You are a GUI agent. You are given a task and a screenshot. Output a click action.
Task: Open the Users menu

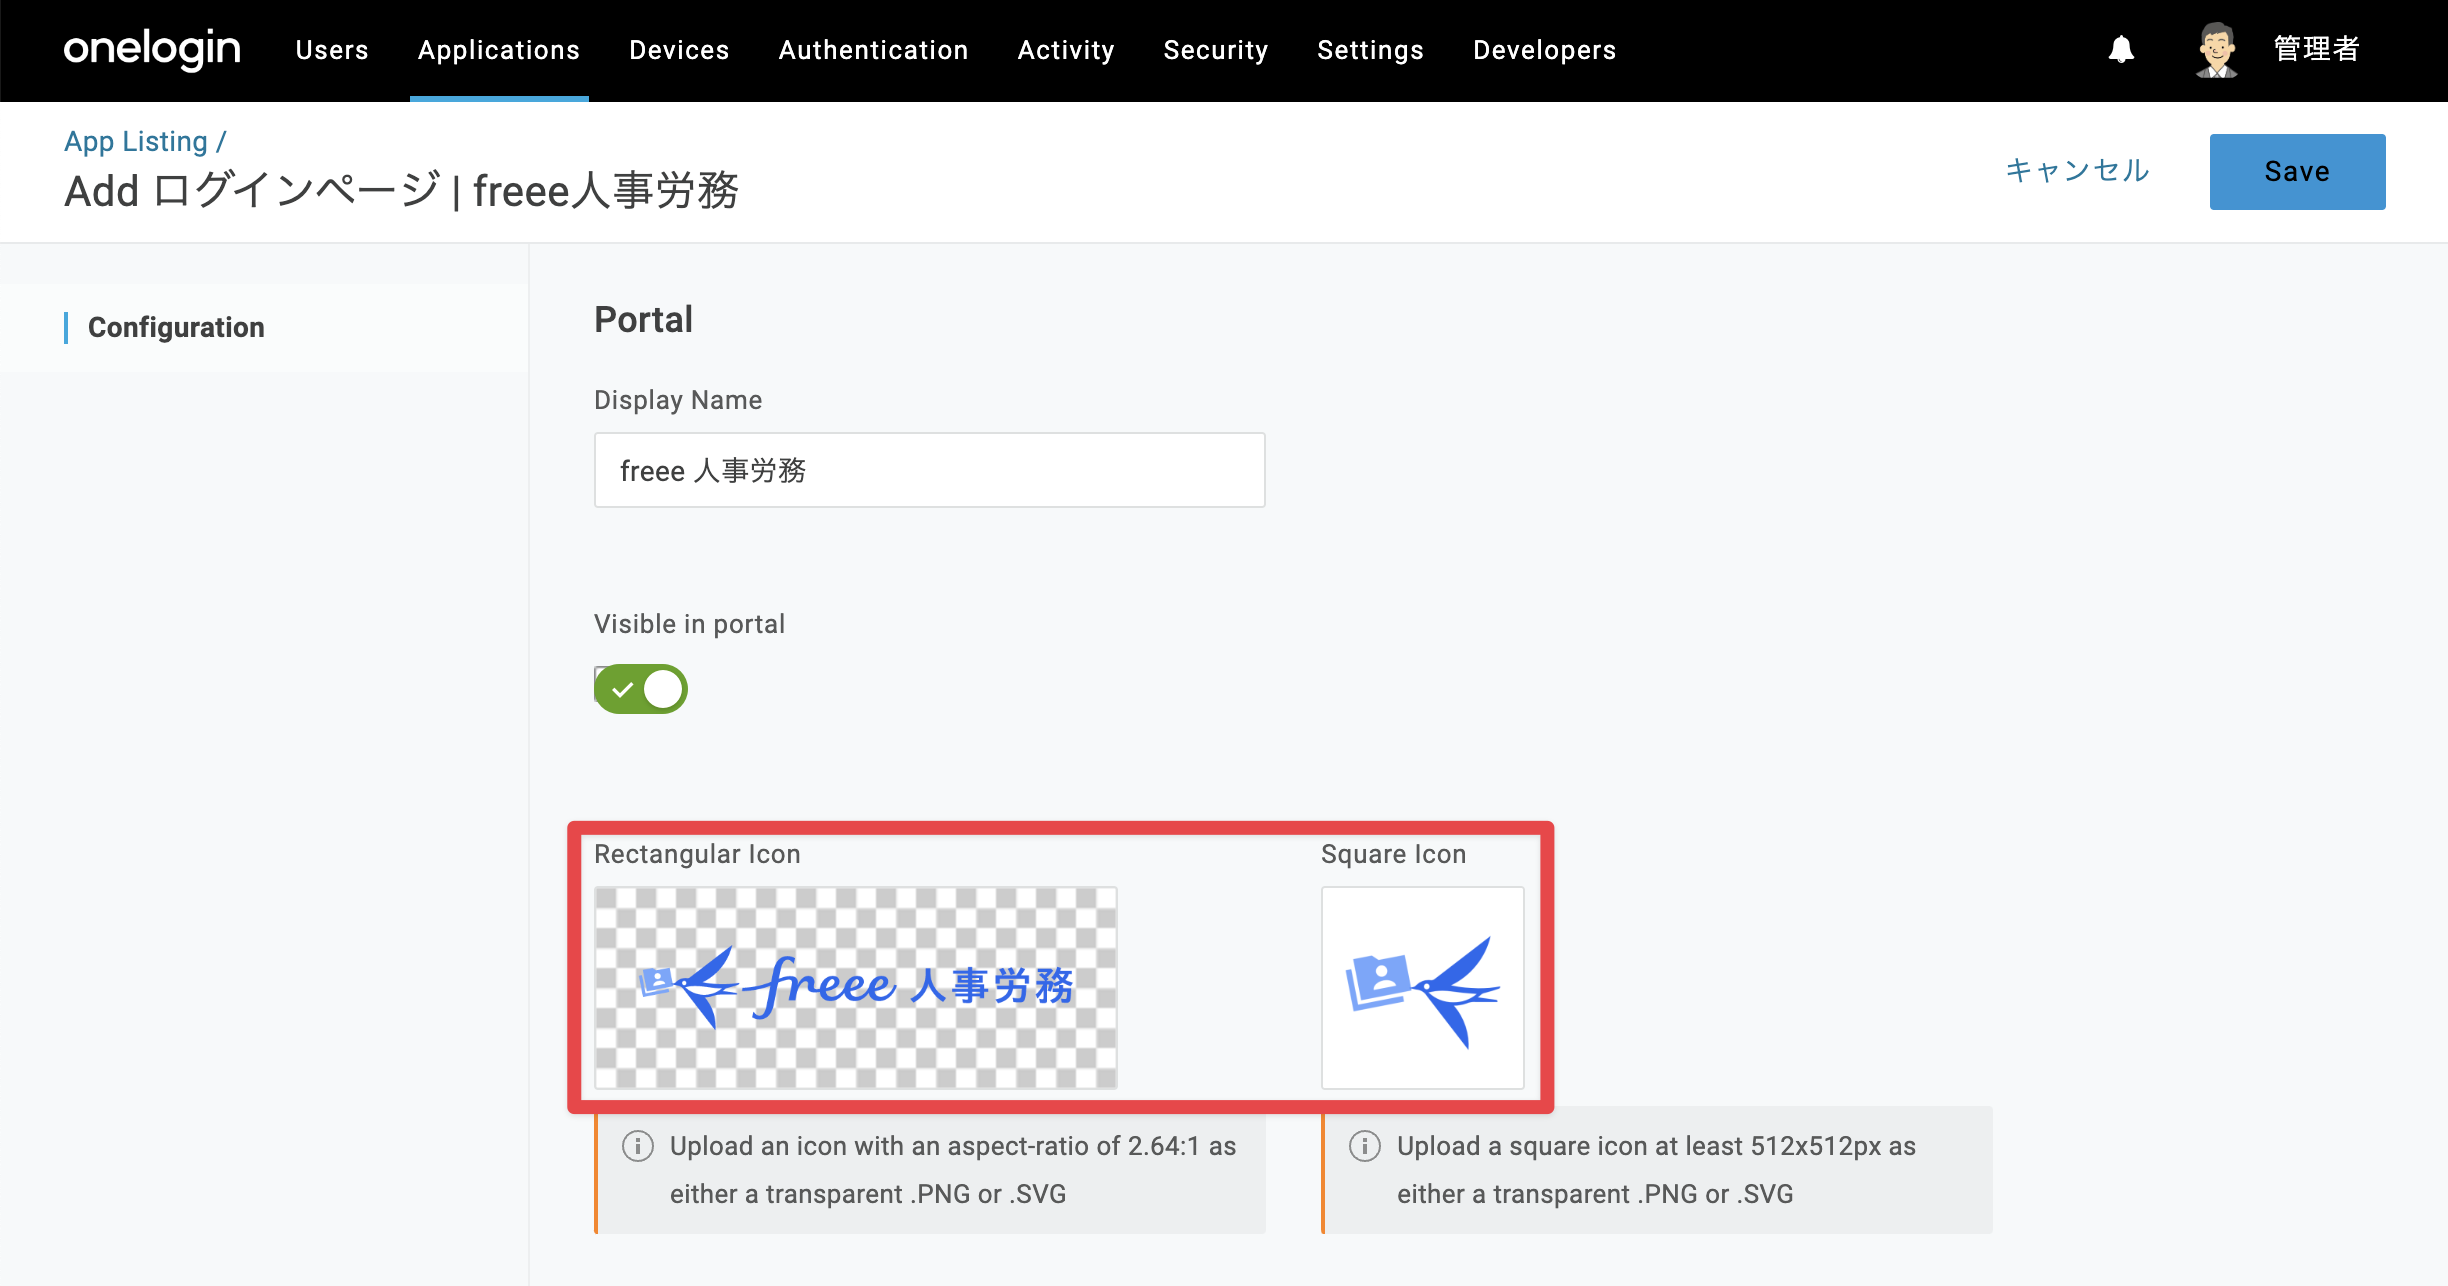coord(332,50)
